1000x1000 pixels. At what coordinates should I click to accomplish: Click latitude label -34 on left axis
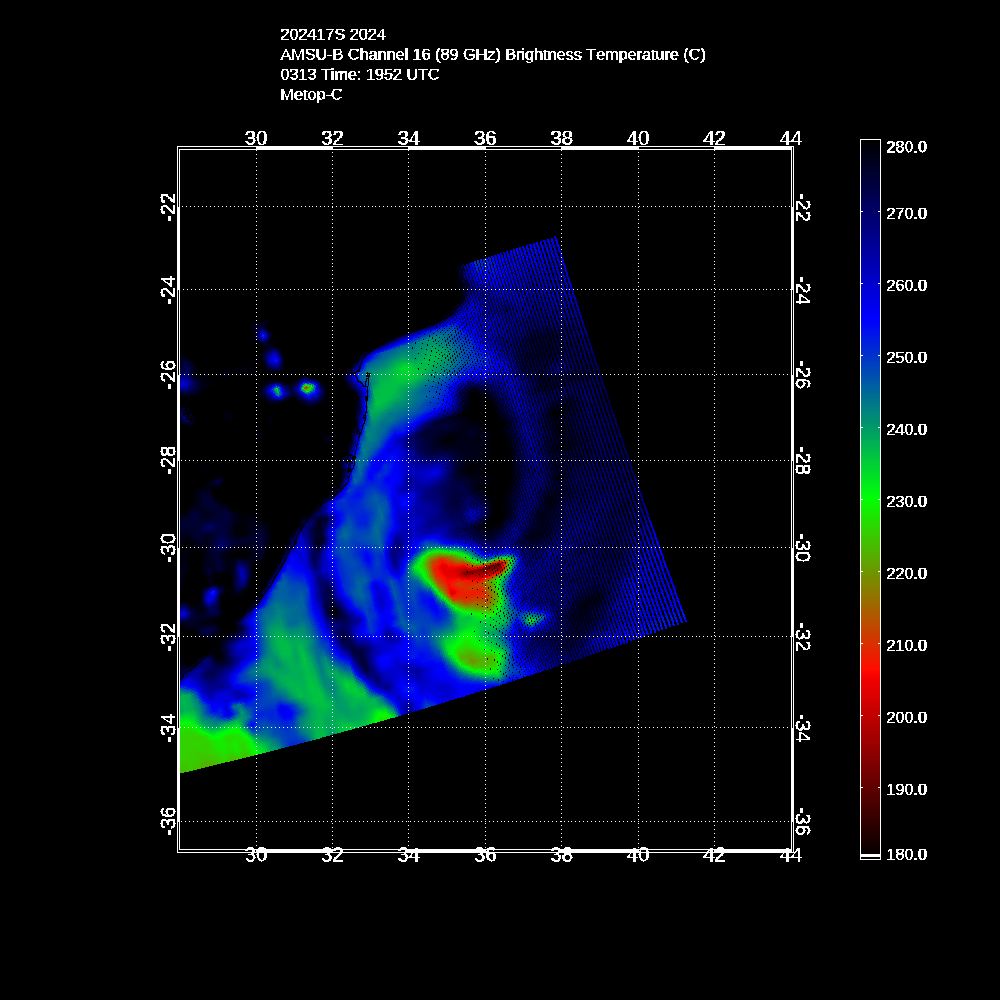click(x=168, y=728)
